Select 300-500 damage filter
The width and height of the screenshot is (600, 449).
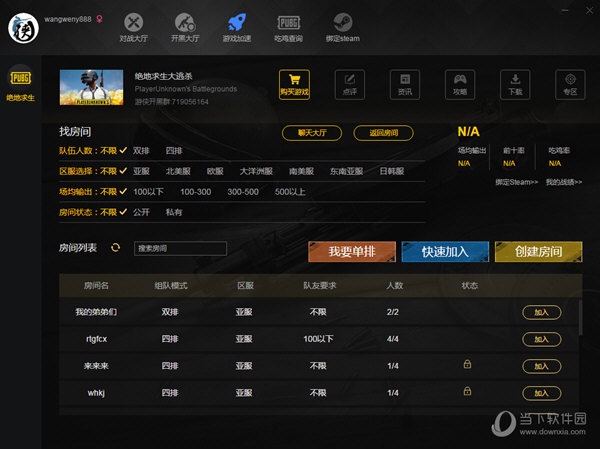pyautogui.click(x=243, y=192)
